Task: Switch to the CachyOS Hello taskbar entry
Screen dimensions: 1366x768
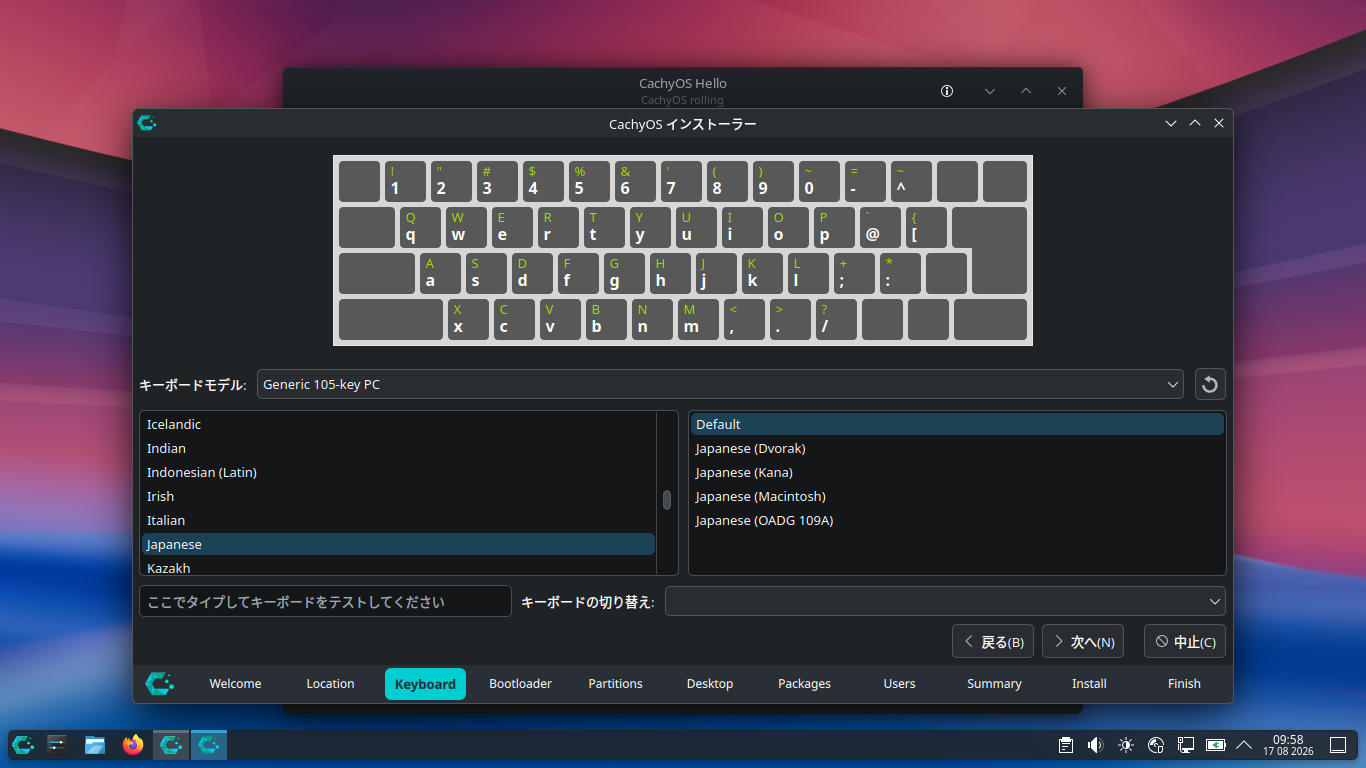Action: (171, 744)
